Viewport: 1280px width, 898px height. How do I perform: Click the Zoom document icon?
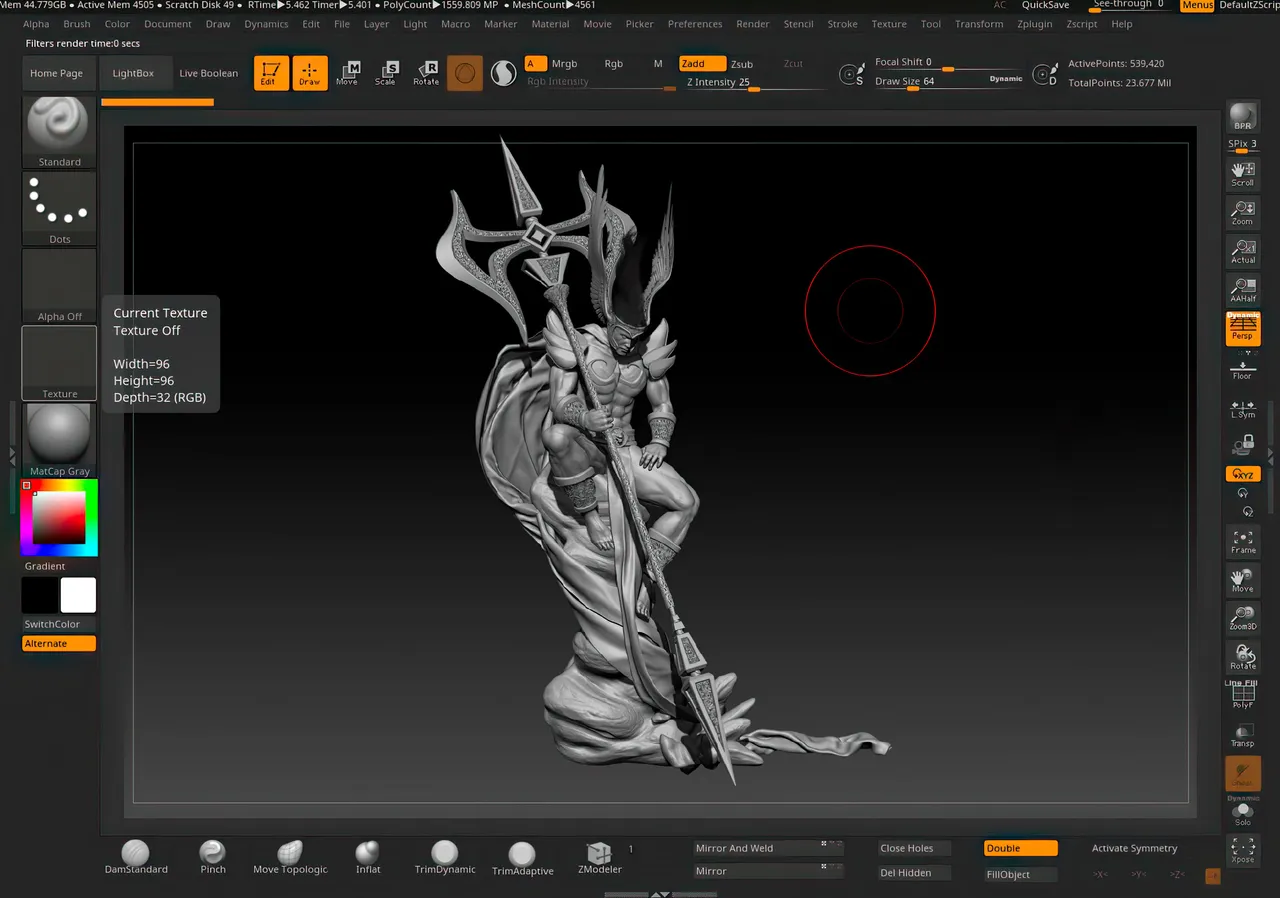point(1243,212)
